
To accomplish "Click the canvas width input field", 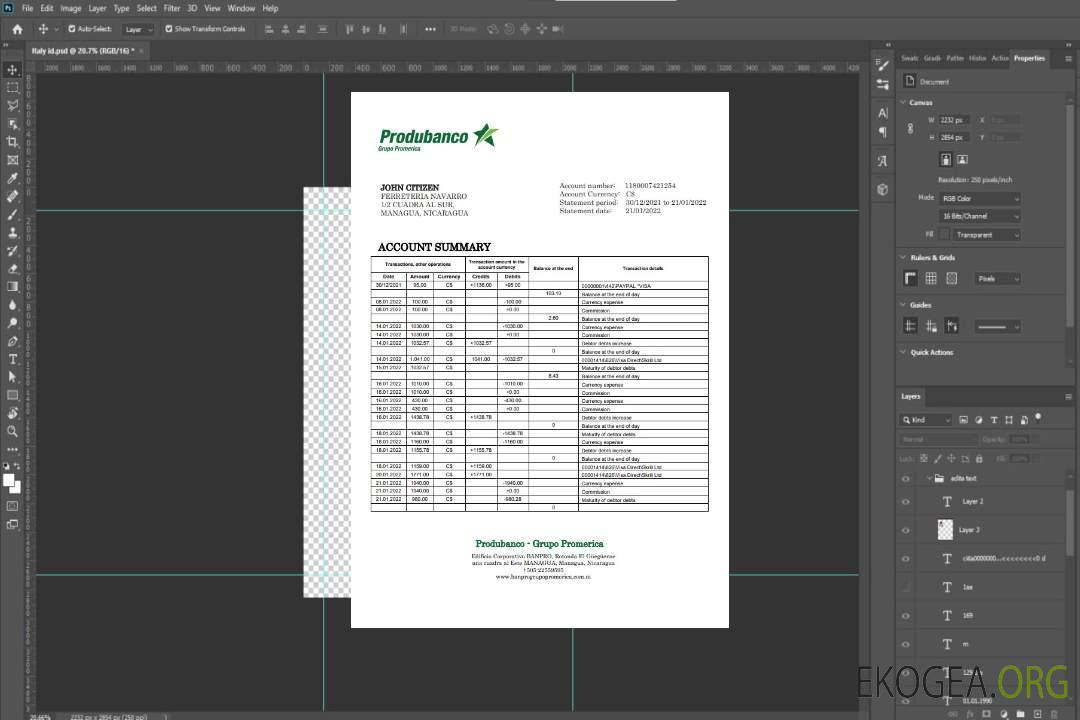I will (954, 120).
